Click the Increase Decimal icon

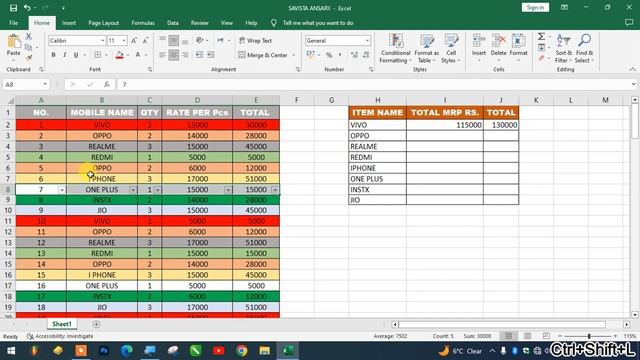[354, 55]
